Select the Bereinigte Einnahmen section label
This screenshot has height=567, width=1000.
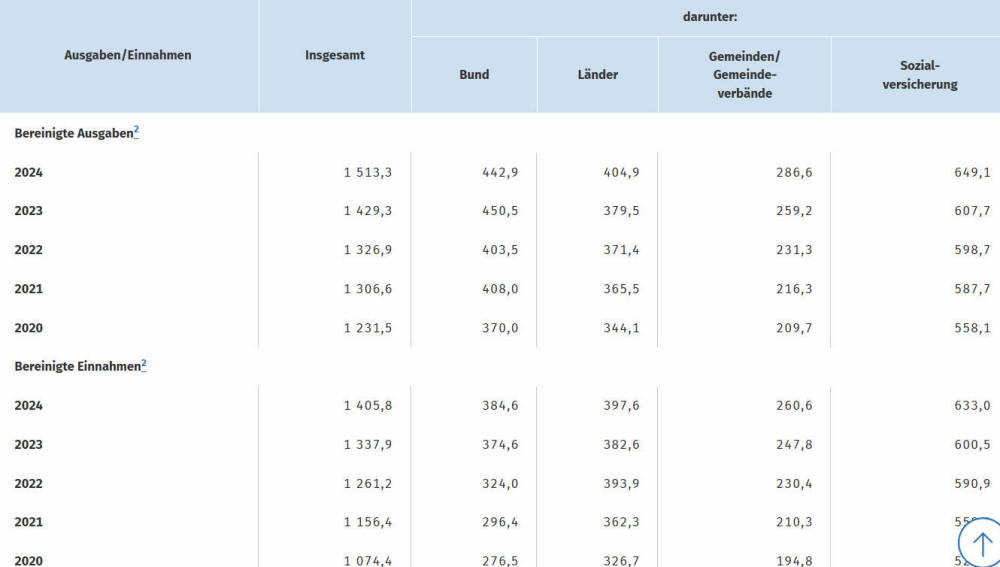(x=77, y=367)
